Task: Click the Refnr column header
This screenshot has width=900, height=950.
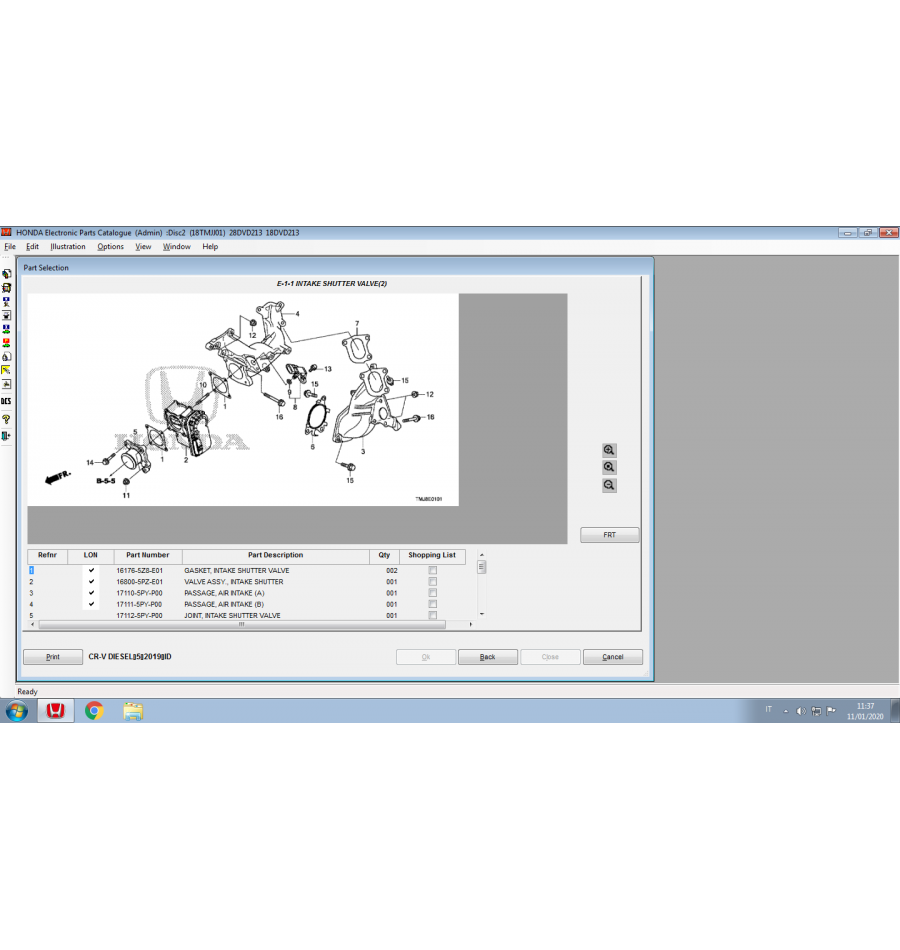Action: [47, 556]
